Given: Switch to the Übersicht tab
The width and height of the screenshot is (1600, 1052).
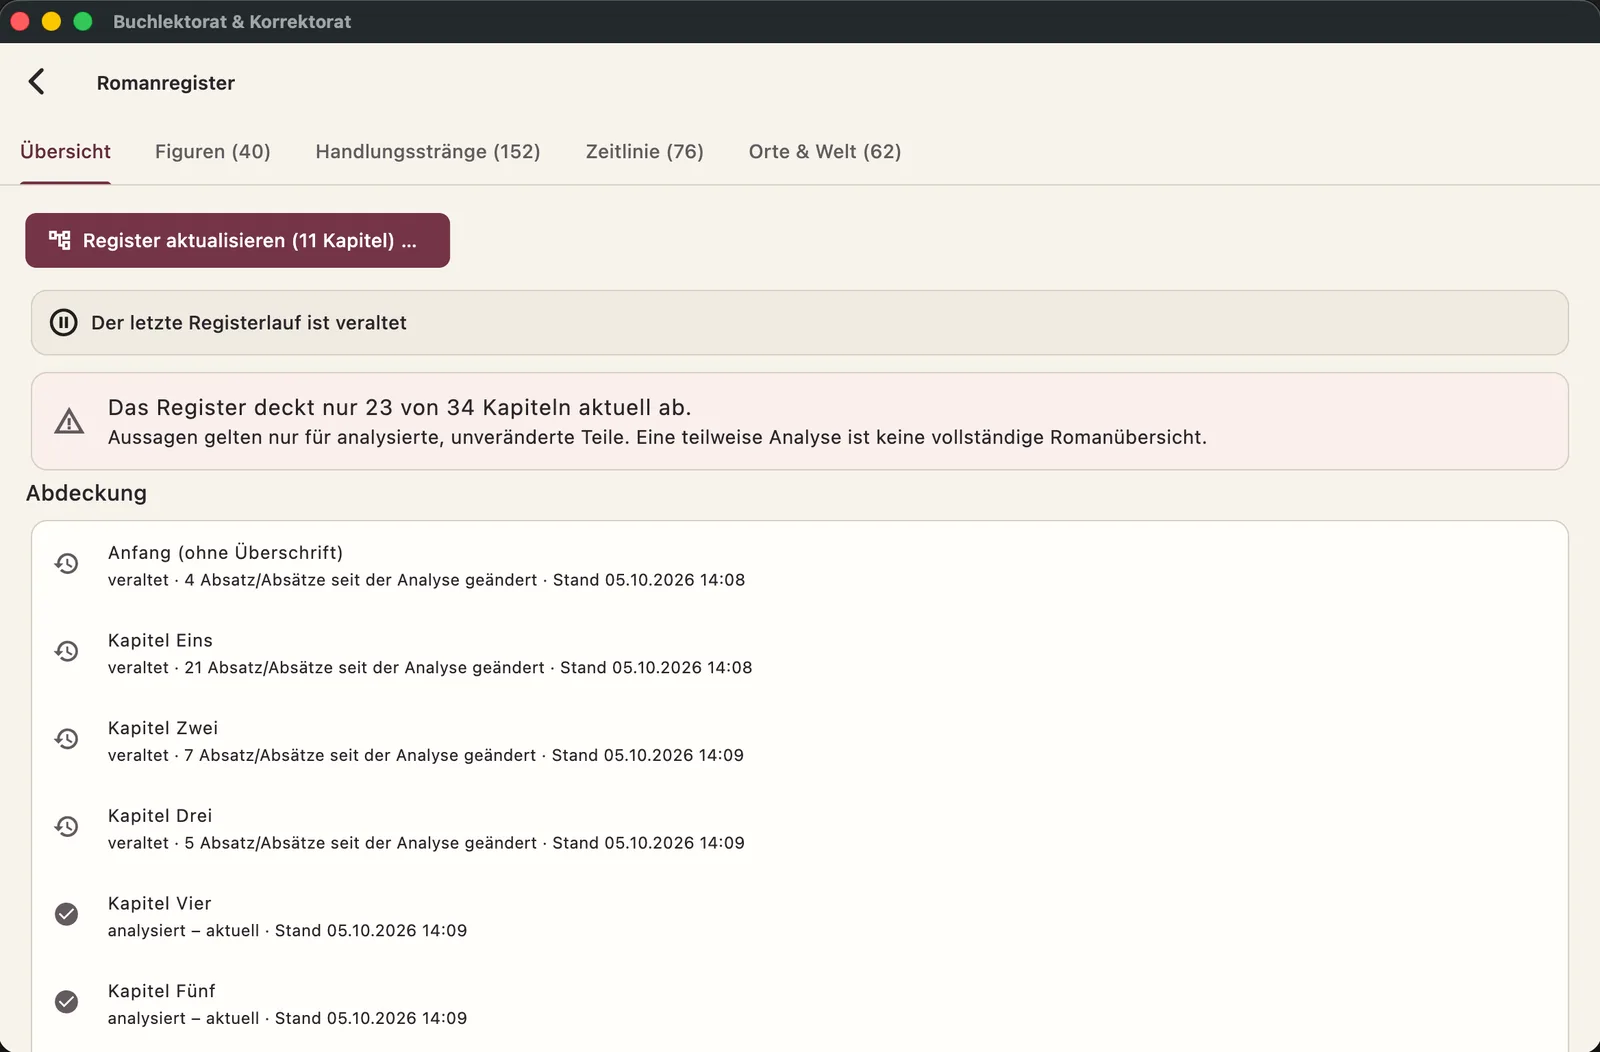Looking at the screenshot, I should point(65,152).
